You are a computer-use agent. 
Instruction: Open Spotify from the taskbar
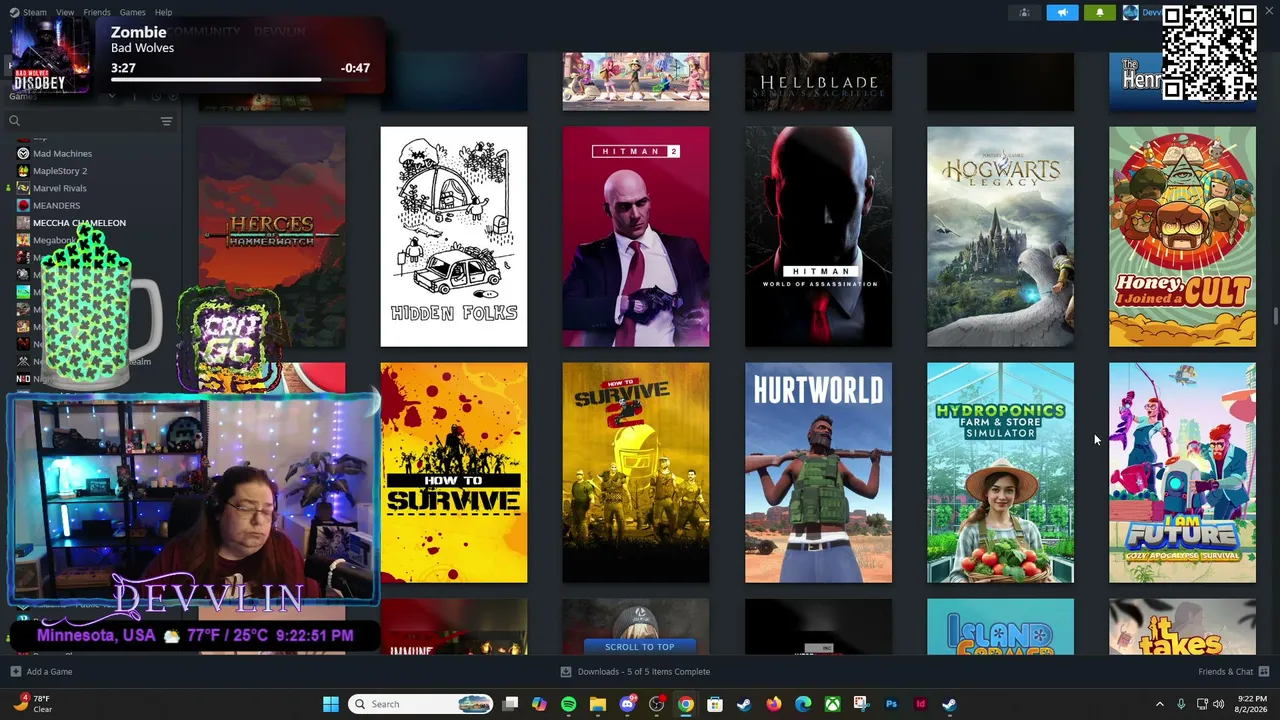(x=568, y=704)
